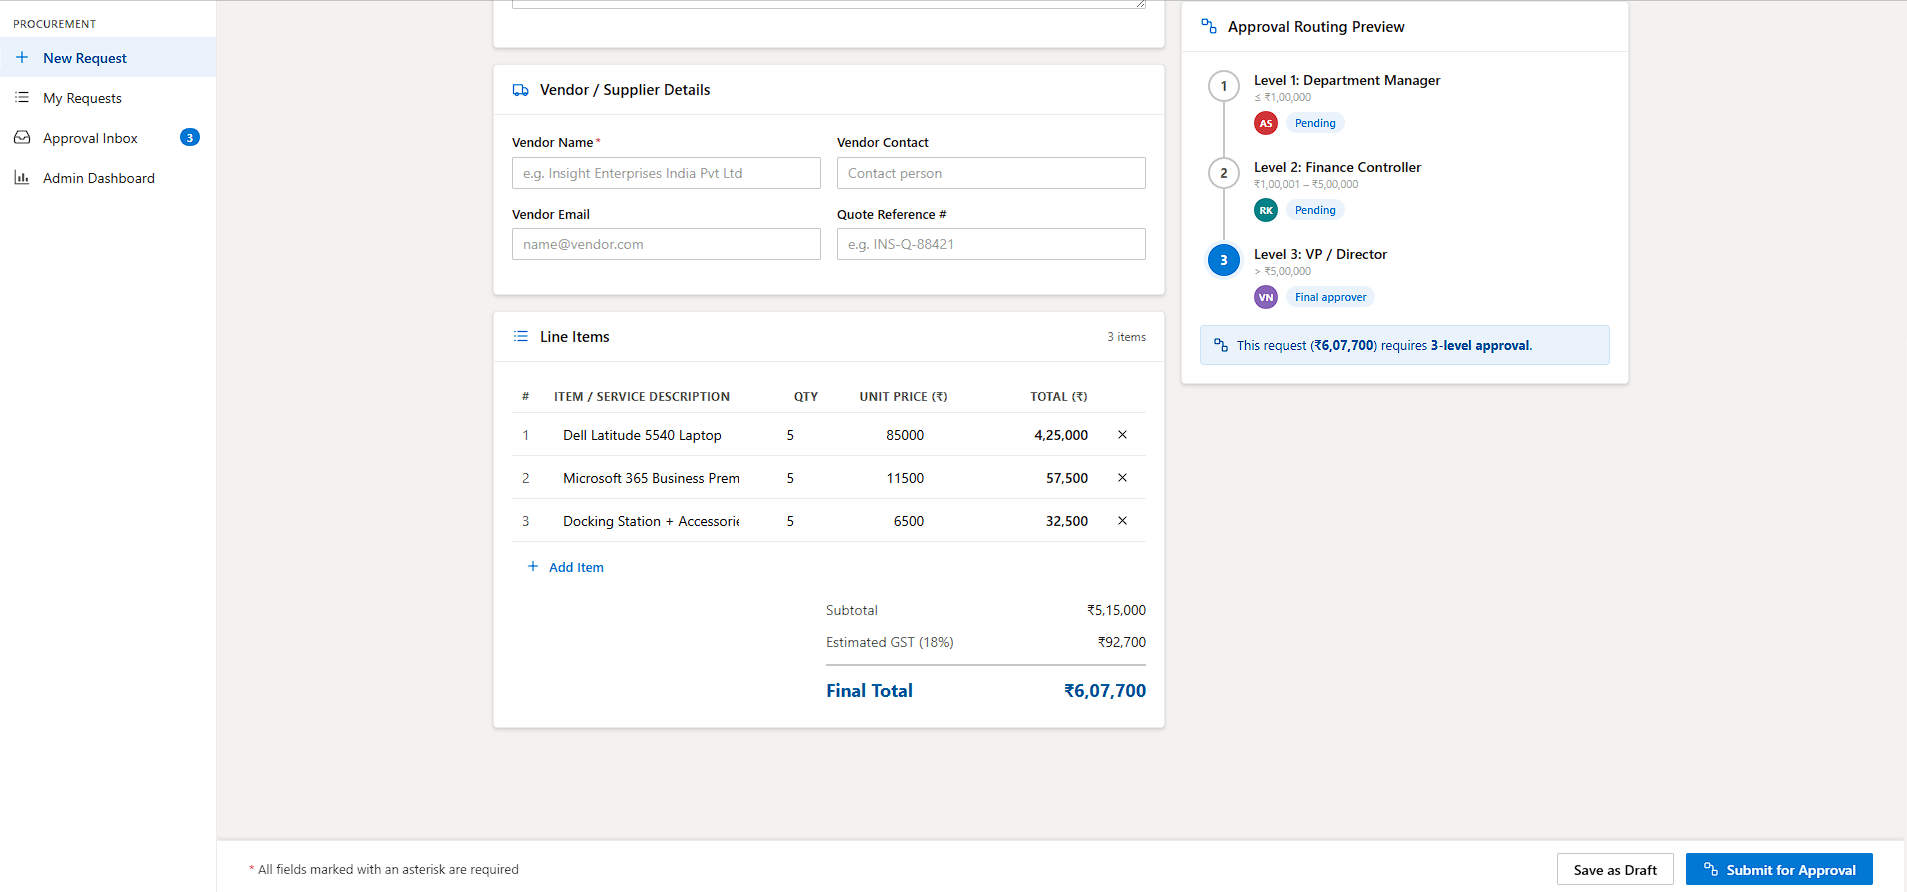Click the UNIT PRICE (₹) column header
1907x892 pixels.
point(903,397)
